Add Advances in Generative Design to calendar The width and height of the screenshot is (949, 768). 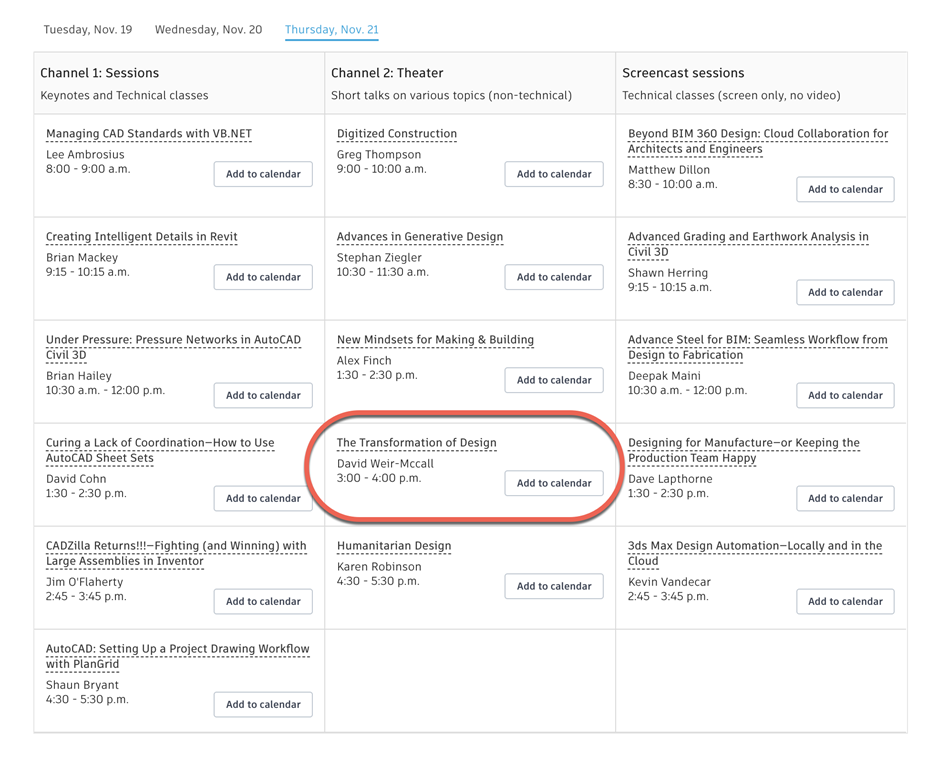click(x=554, y=277)
